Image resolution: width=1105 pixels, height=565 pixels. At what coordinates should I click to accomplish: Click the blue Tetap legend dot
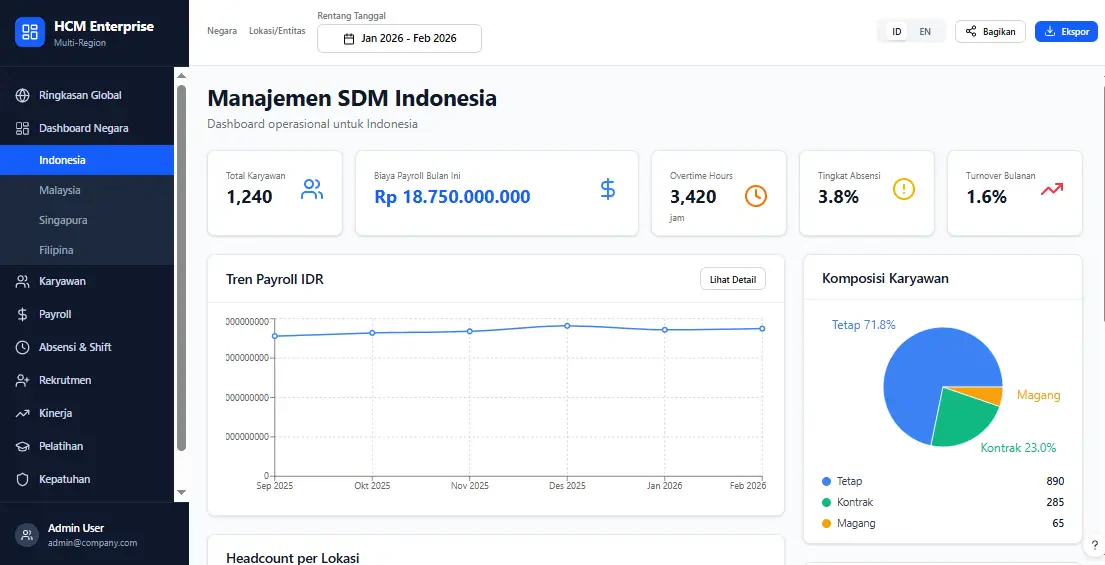pyautogui.click(x=827, y=482)
